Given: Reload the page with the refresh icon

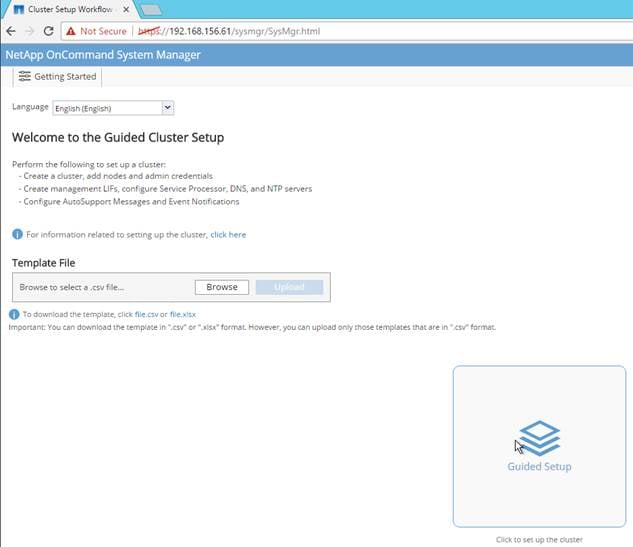Looking at the screenshot, I should [48, 31].
